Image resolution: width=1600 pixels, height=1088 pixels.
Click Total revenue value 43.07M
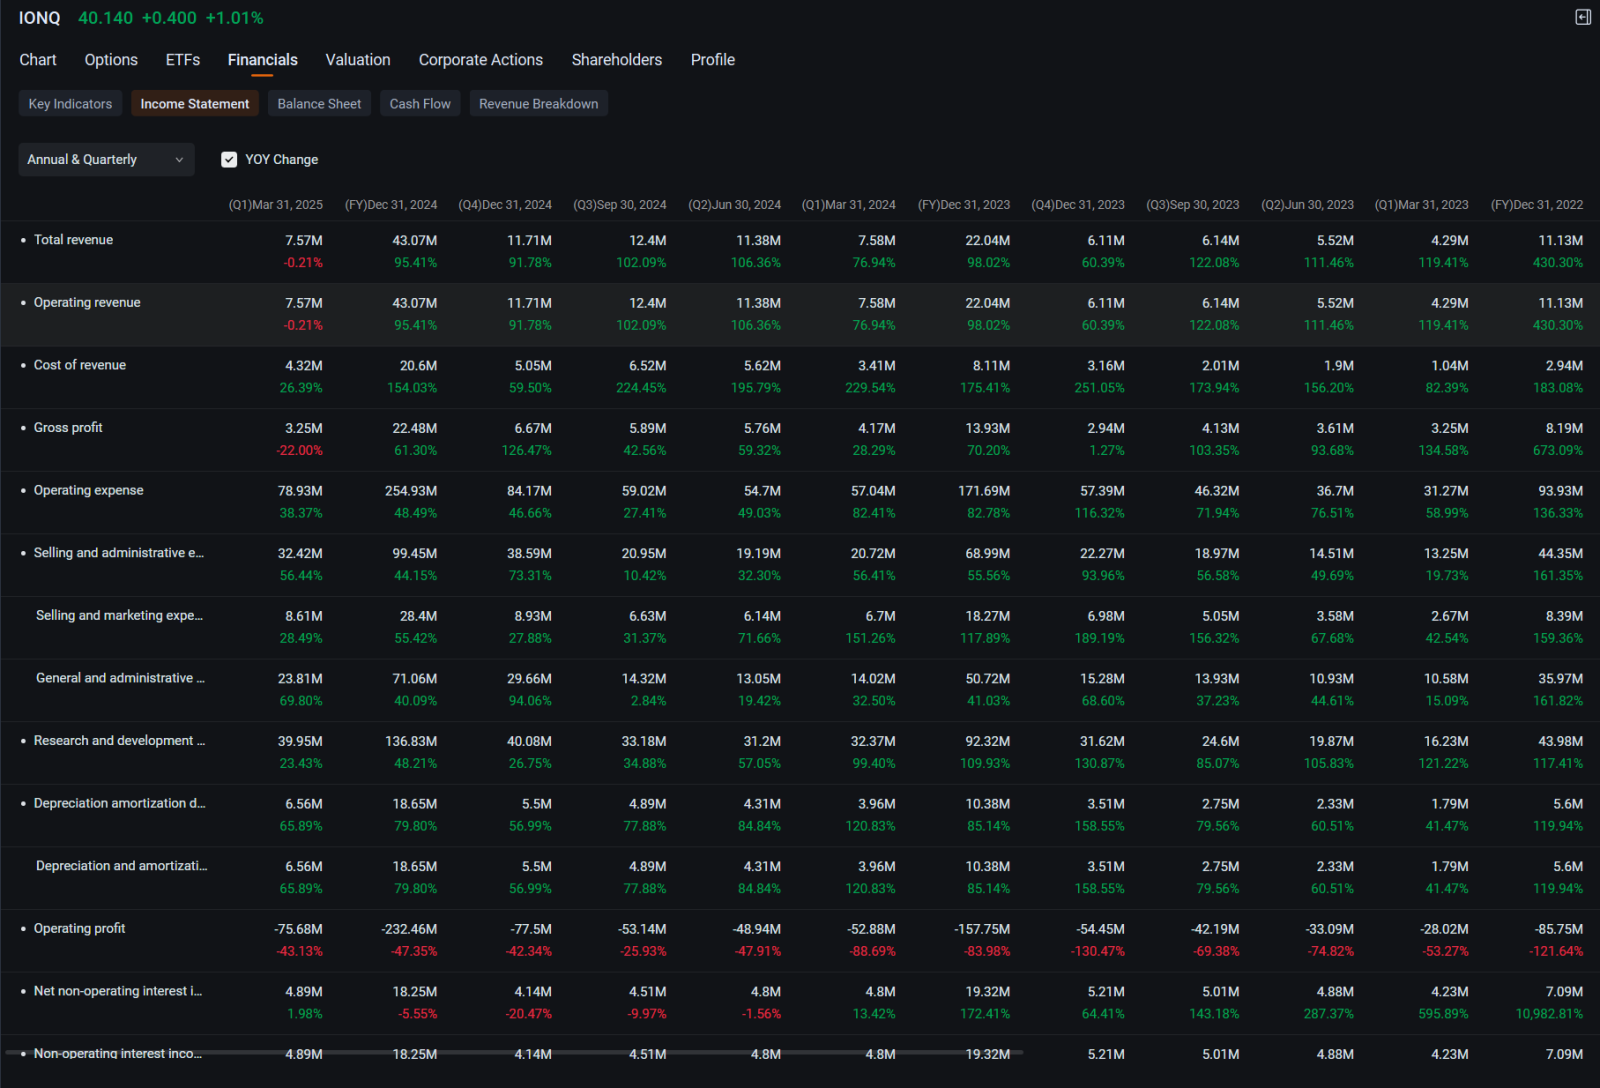(415, 240)
